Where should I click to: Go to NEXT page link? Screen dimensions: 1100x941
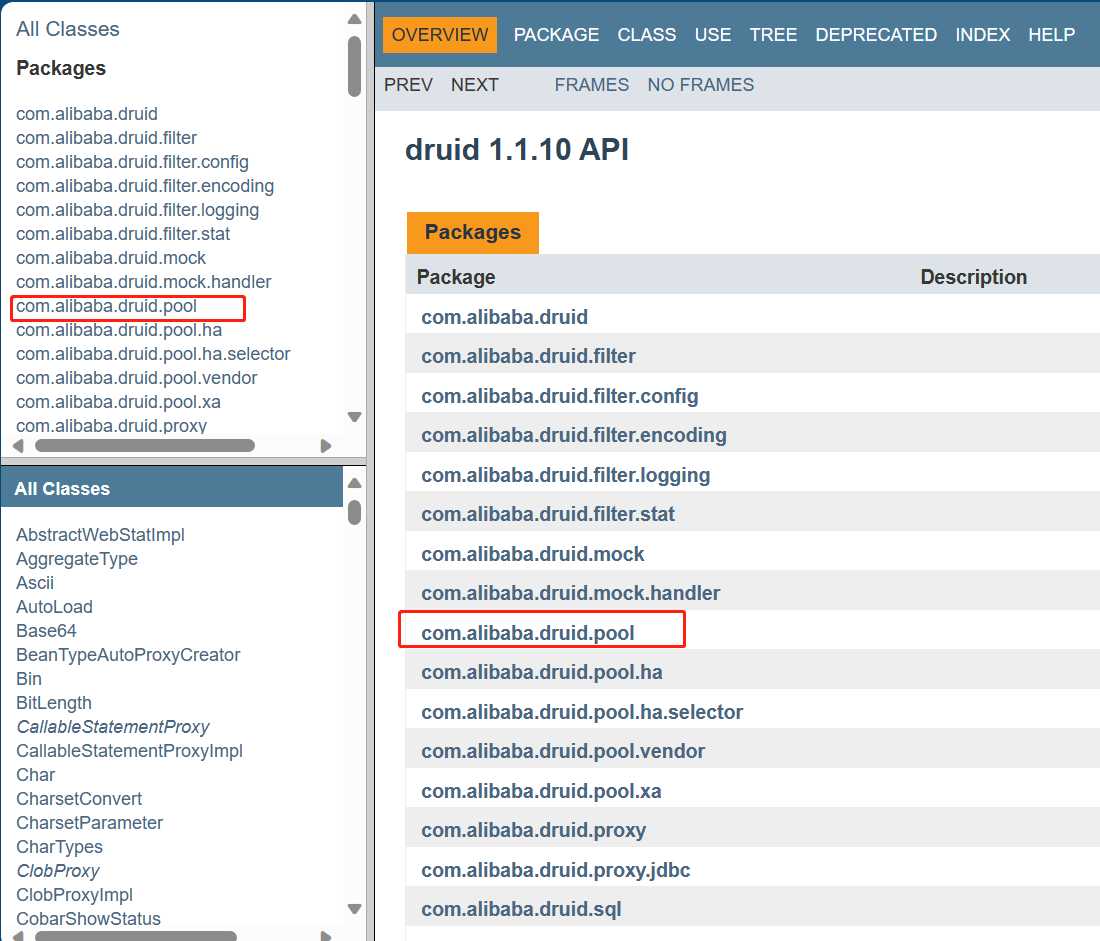(x=475, y=85)
